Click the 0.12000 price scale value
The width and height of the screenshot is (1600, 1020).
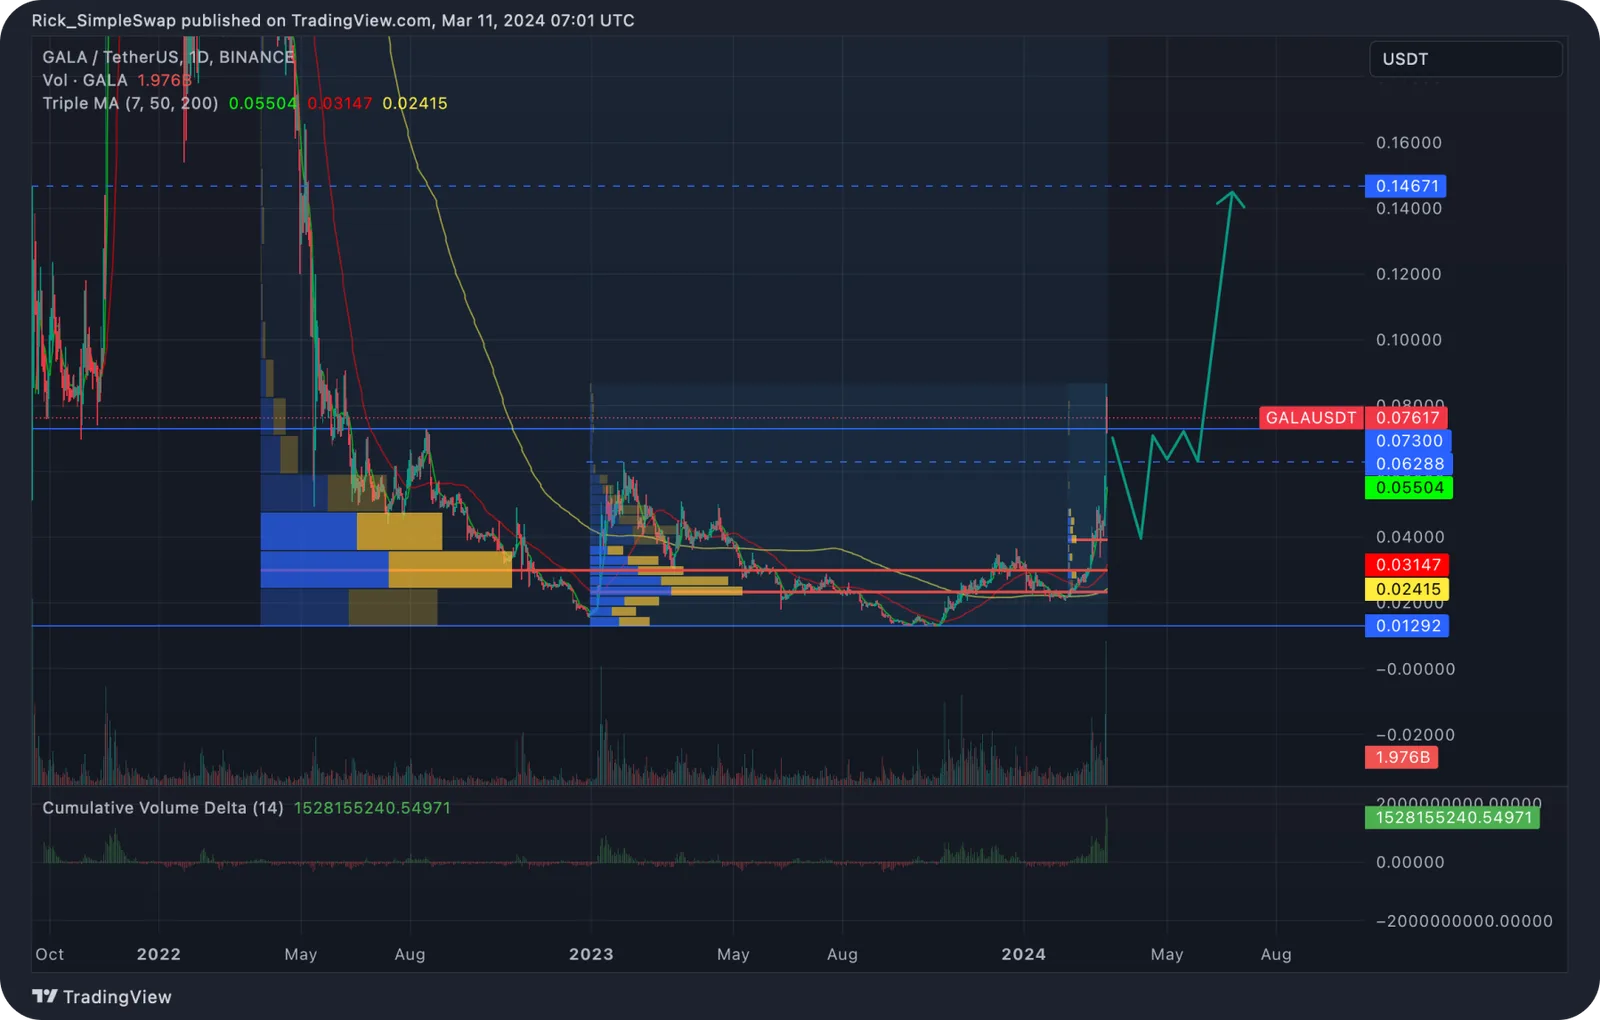(x=1408, y=274)
